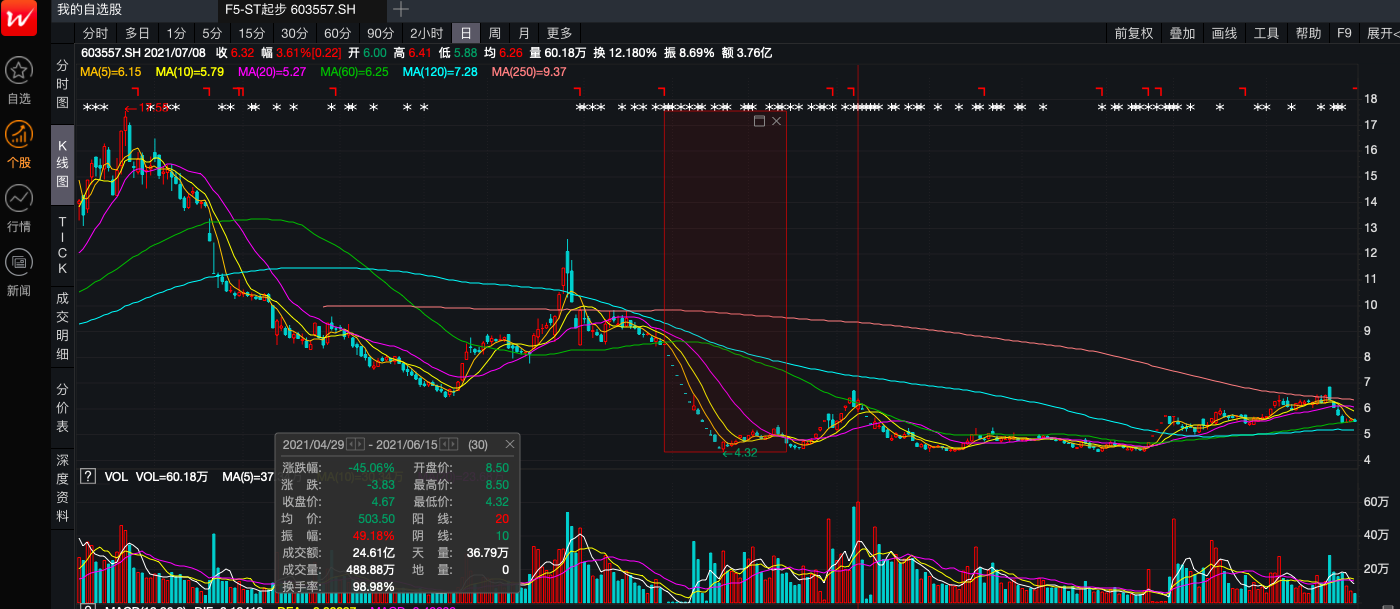
Task: Open the 帮助 help menu
Action: tap(1308, 33)
